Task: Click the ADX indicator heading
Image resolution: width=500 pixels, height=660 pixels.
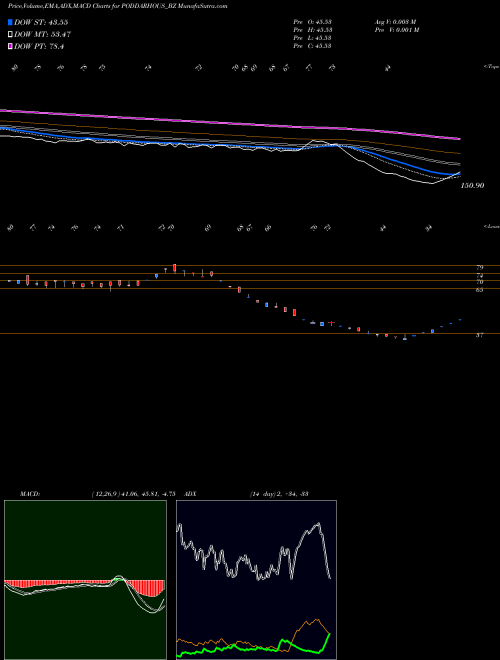Action: click(190, 494)
